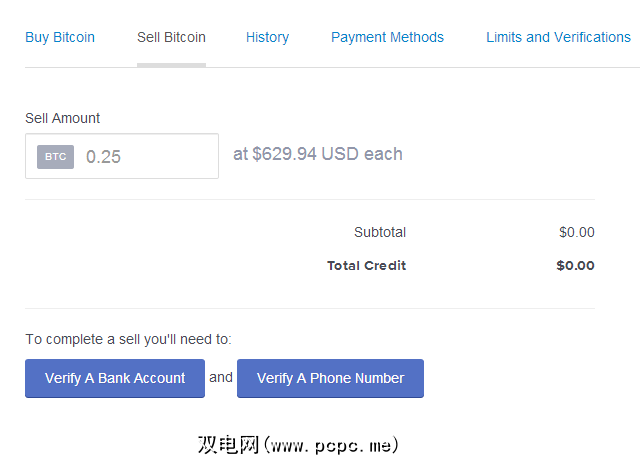Click the divider line above Subtotal

[x=310, y=200]
